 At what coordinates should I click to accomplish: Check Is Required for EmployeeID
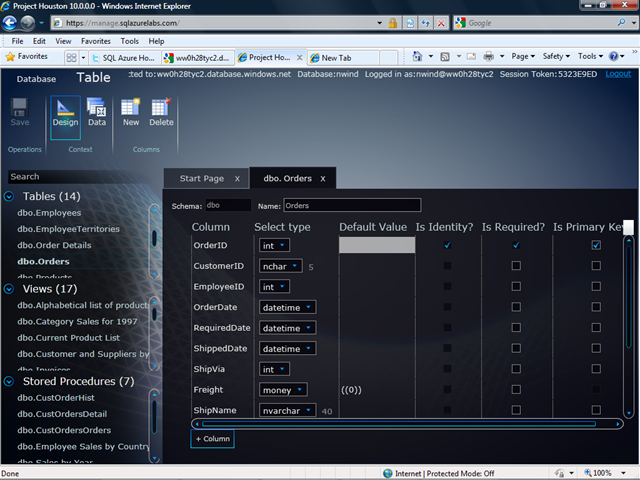(x=516, y=286)
